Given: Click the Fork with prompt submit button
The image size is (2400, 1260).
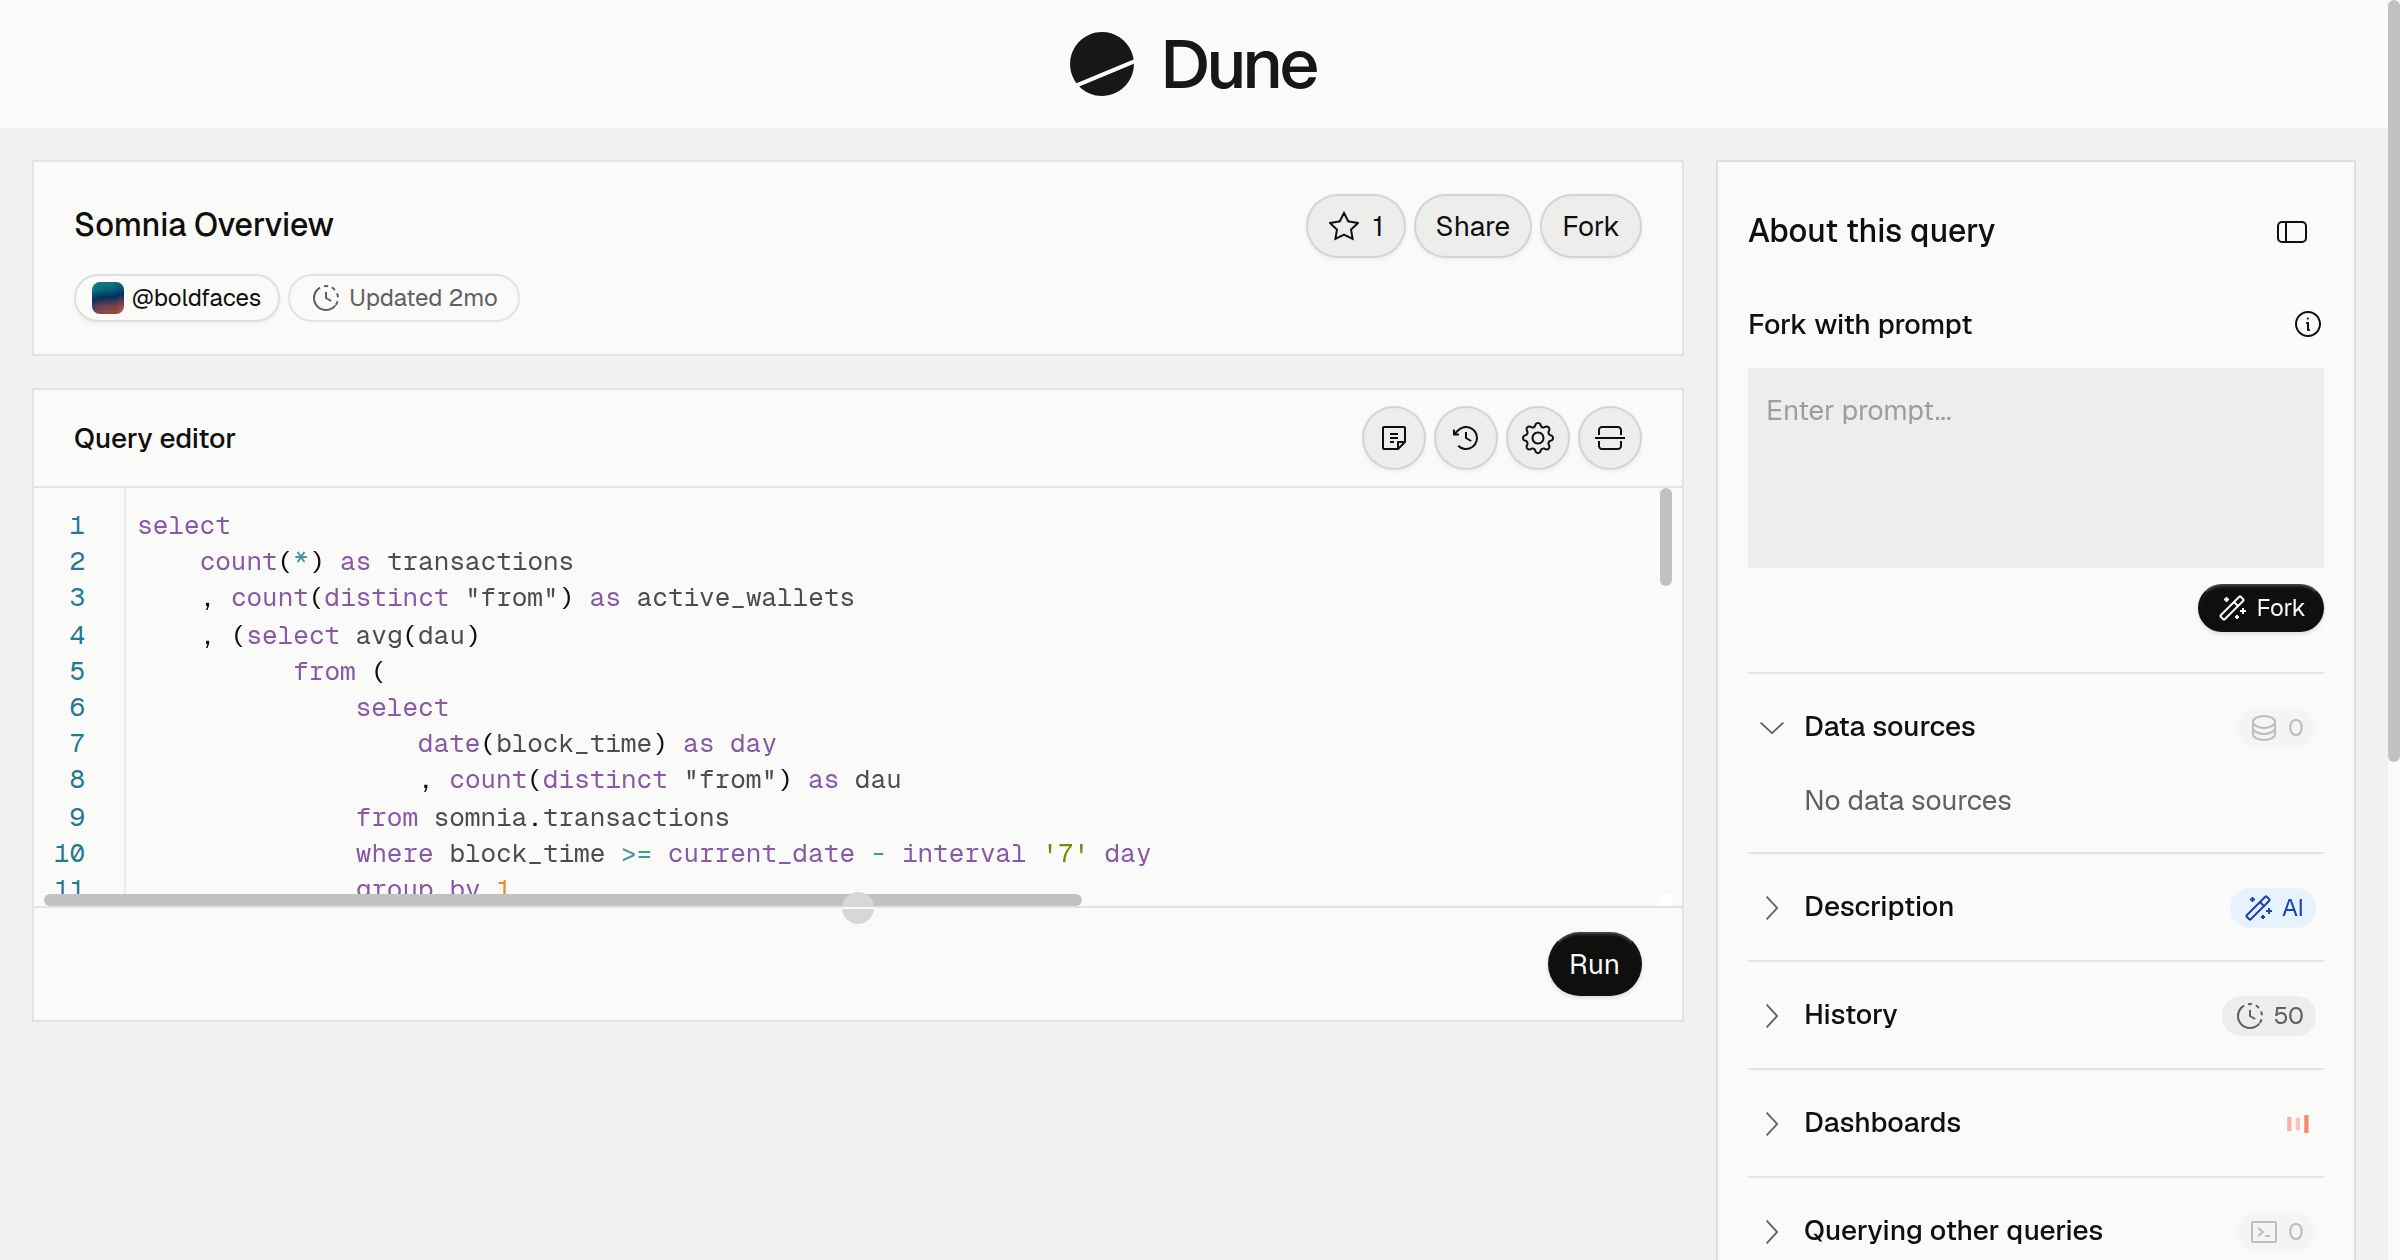Looking at the screenshot, I should (x=2260, y=608).
